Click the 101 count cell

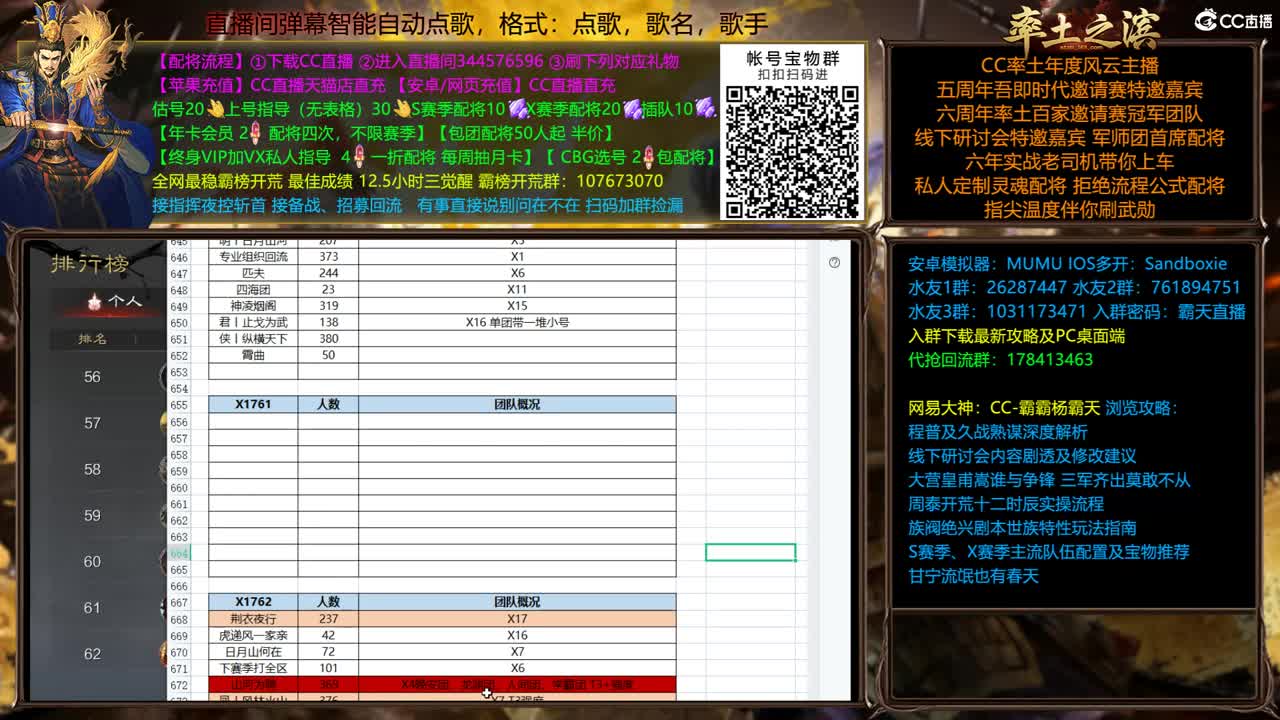(x=328, y=668)
